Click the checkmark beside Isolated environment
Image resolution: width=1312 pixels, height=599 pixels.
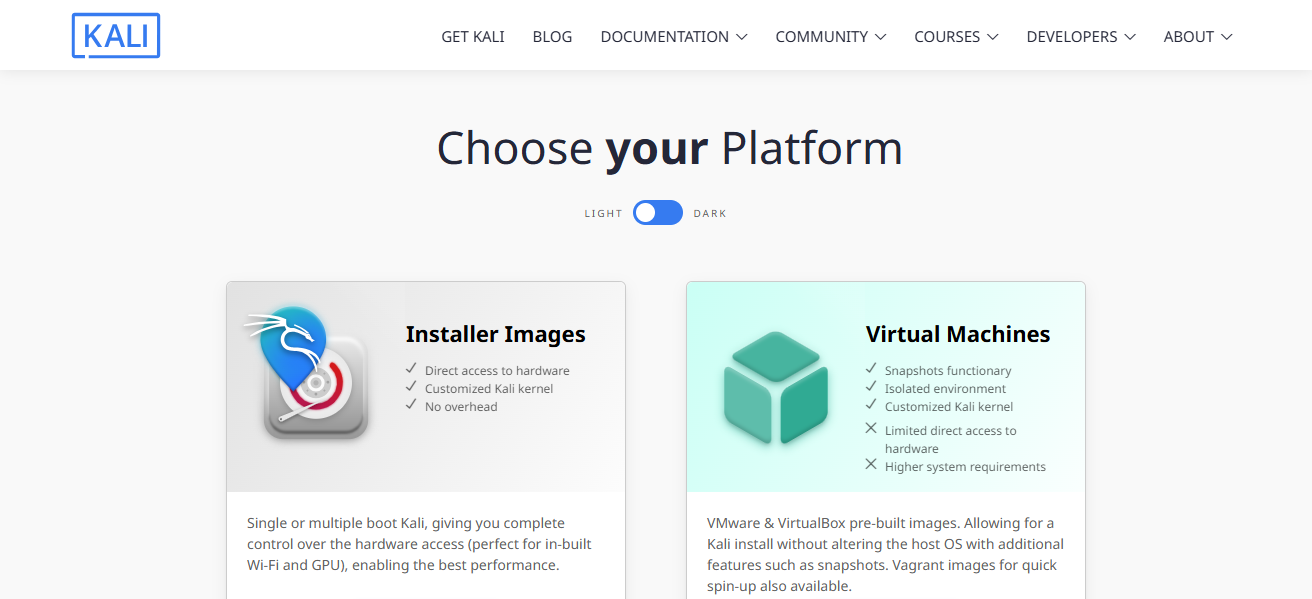pyautogui.click(x=871, y=387)
